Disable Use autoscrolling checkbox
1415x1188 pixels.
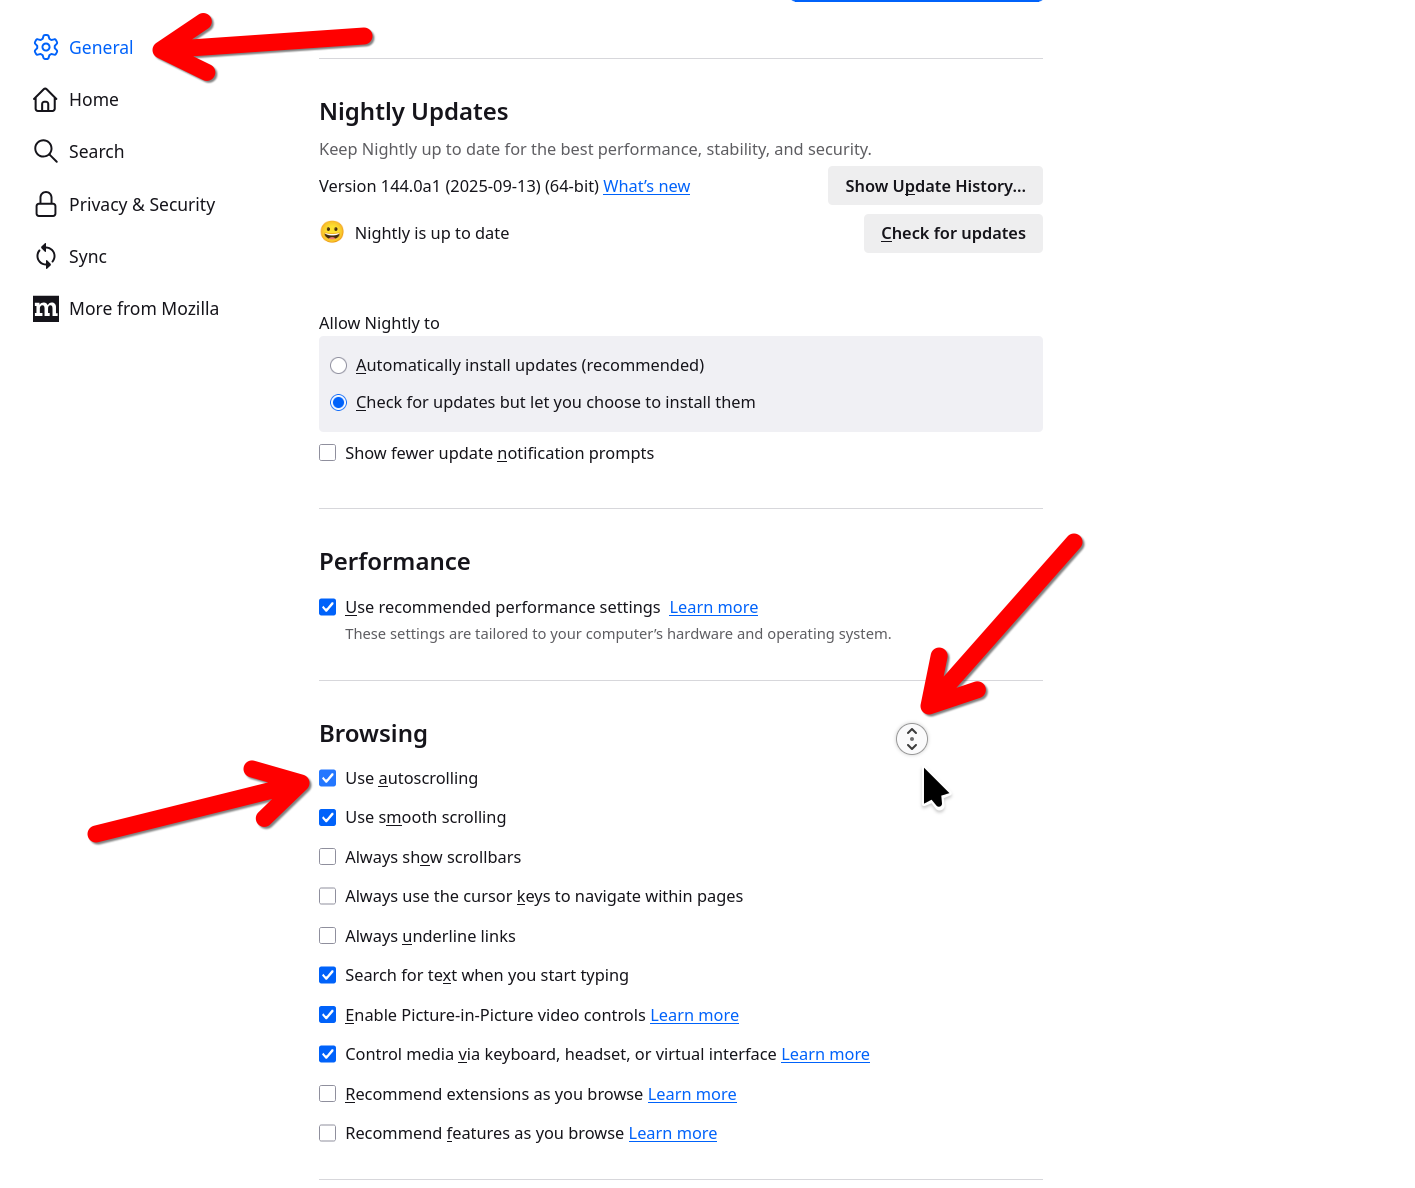(x=328, y=778)
